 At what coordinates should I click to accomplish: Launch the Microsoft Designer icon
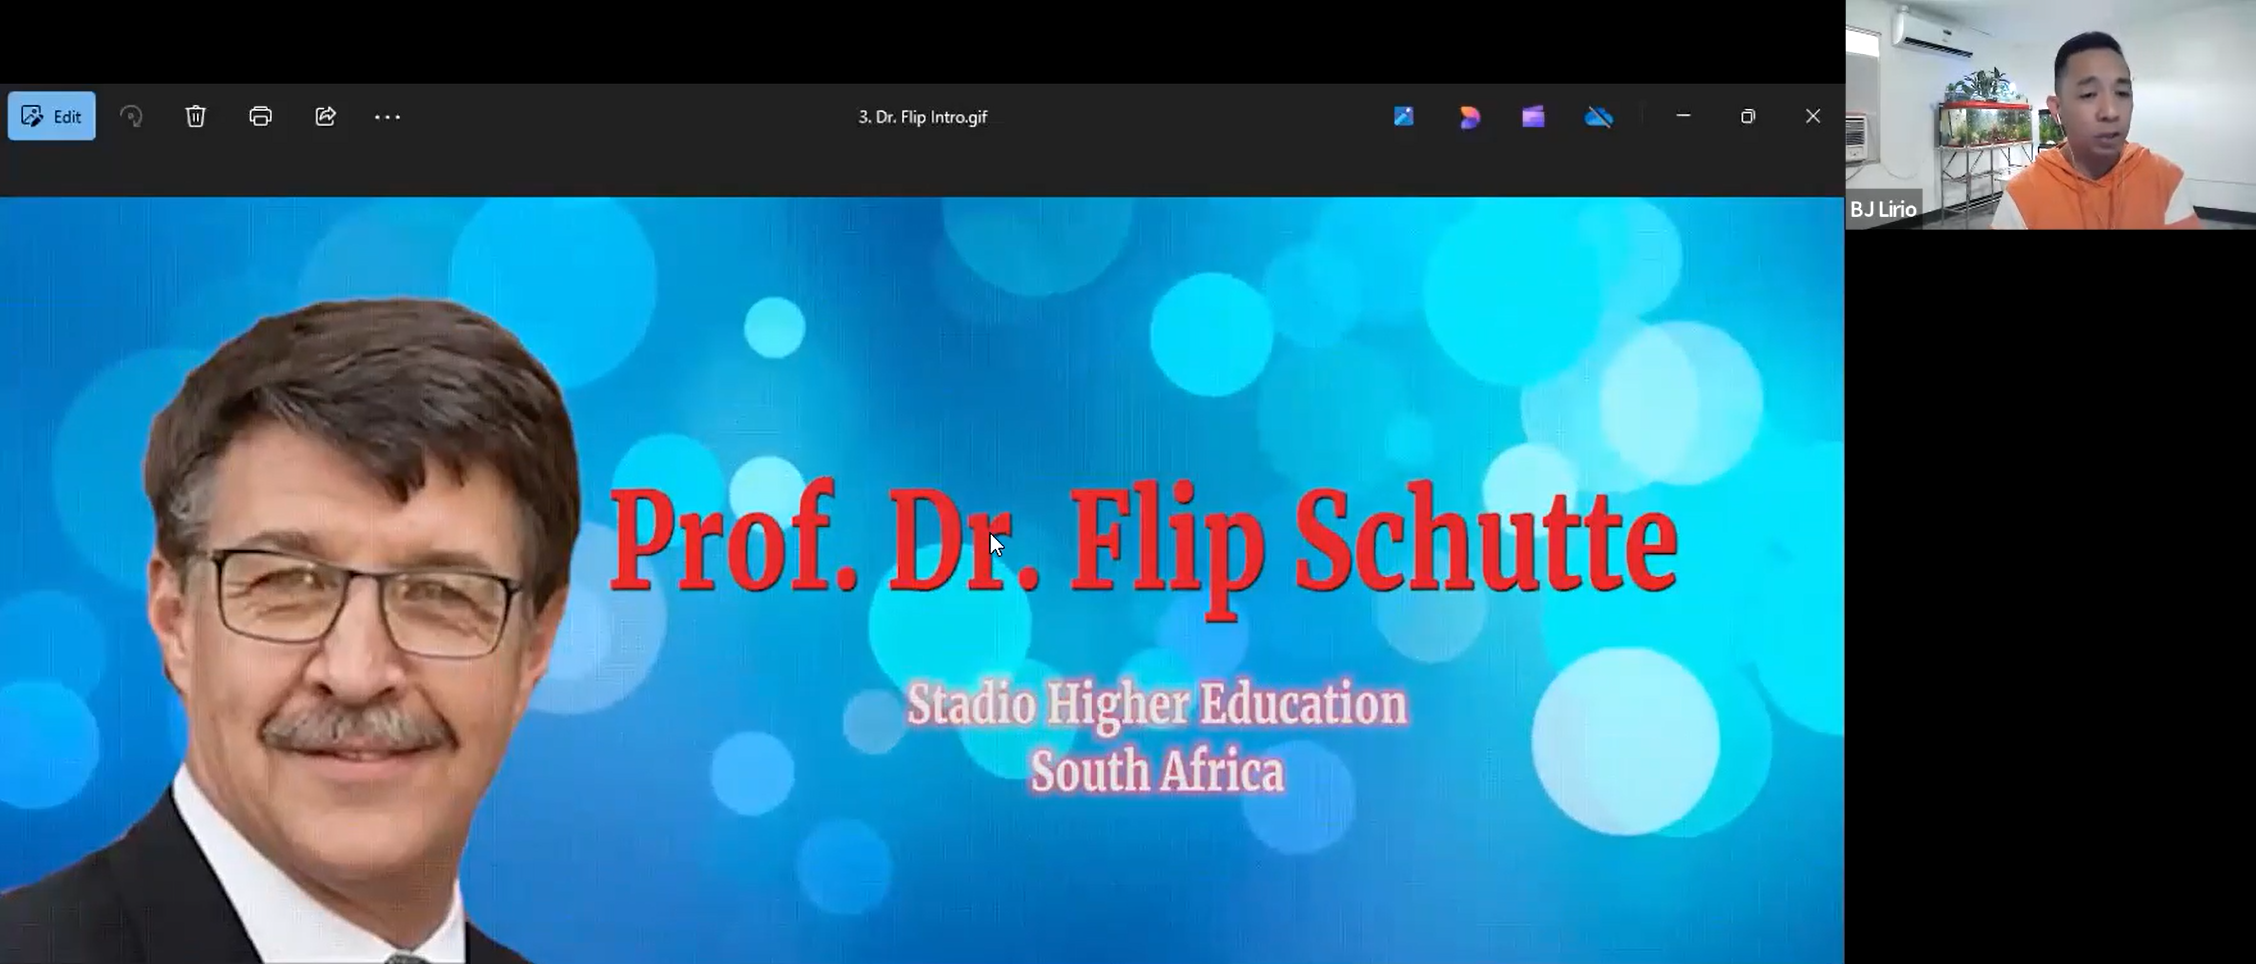pyautogui.click(x=1469, y=117)
